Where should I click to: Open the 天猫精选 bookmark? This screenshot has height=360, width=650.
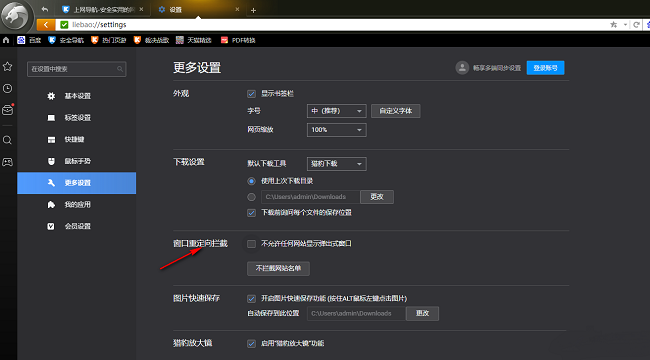coord(194,40)
